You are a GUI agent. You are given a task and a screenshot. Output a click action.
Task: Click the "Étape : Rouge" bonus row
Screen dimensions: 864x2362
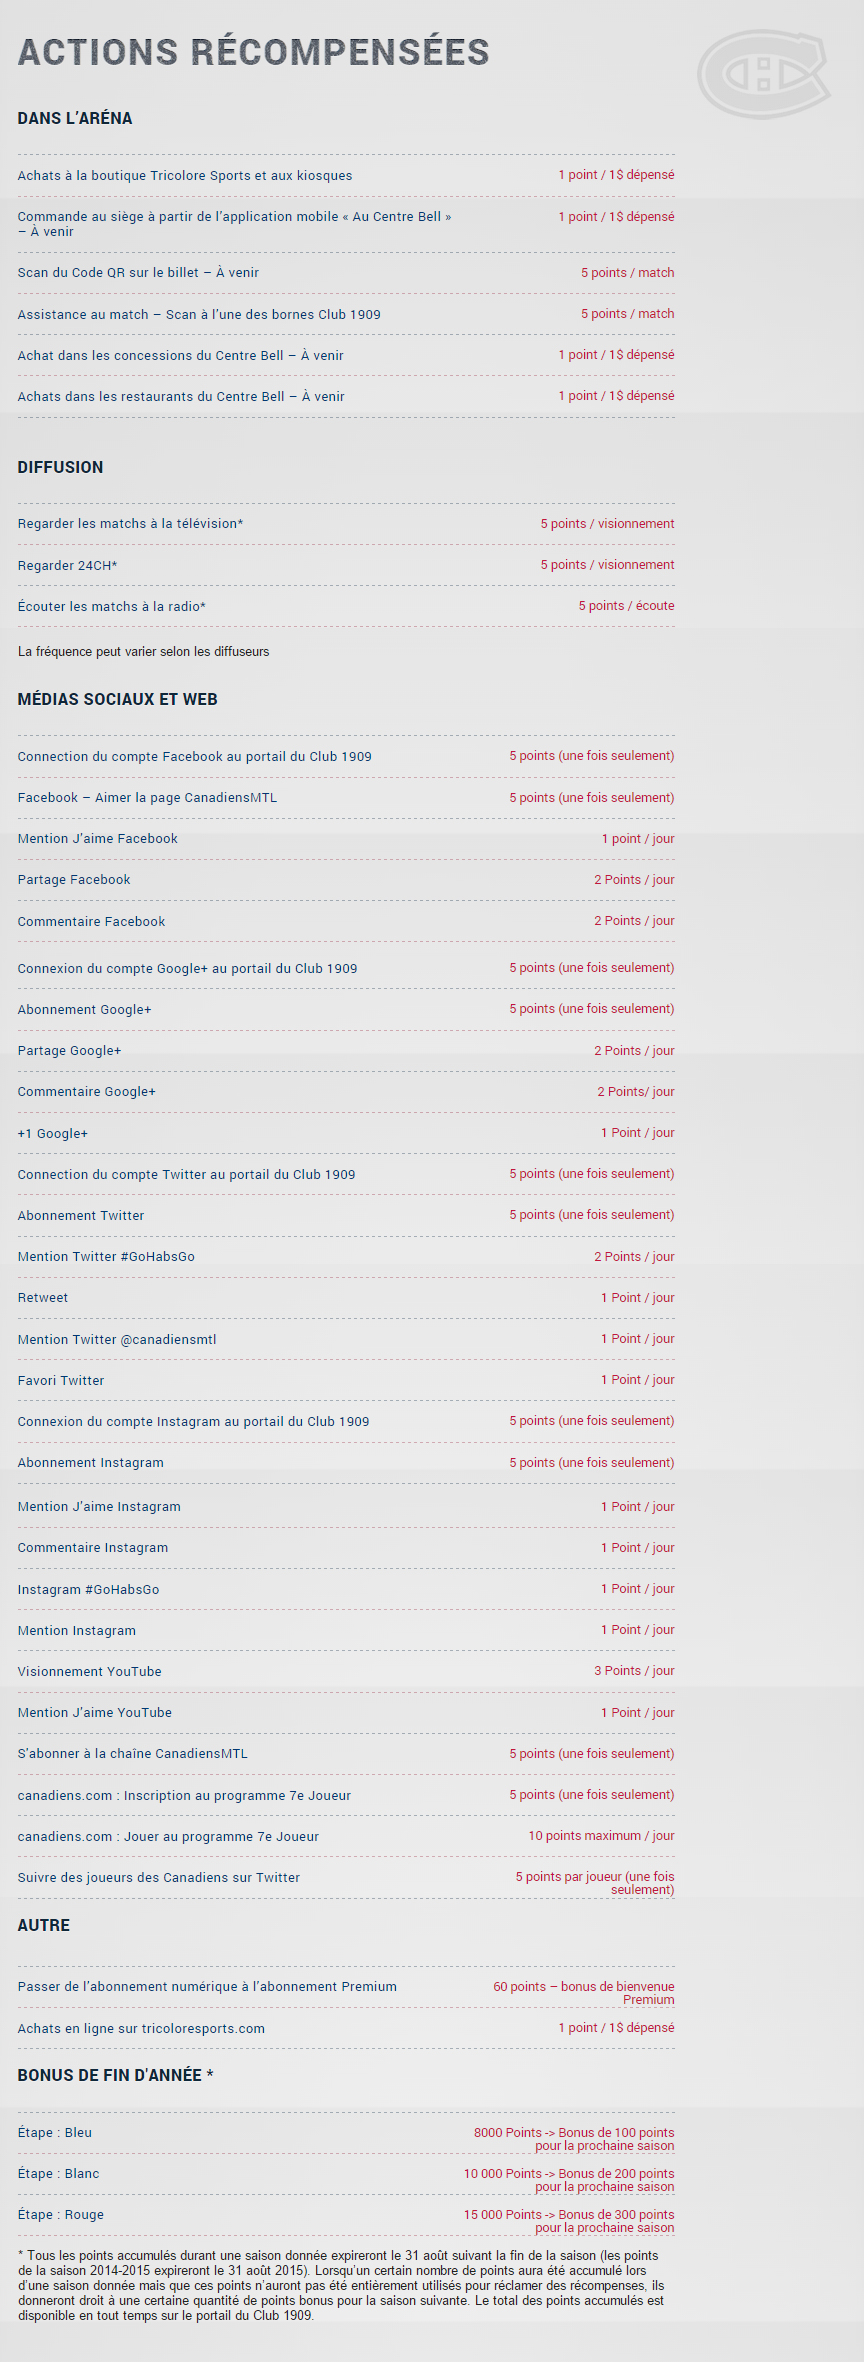point(60,2215)
